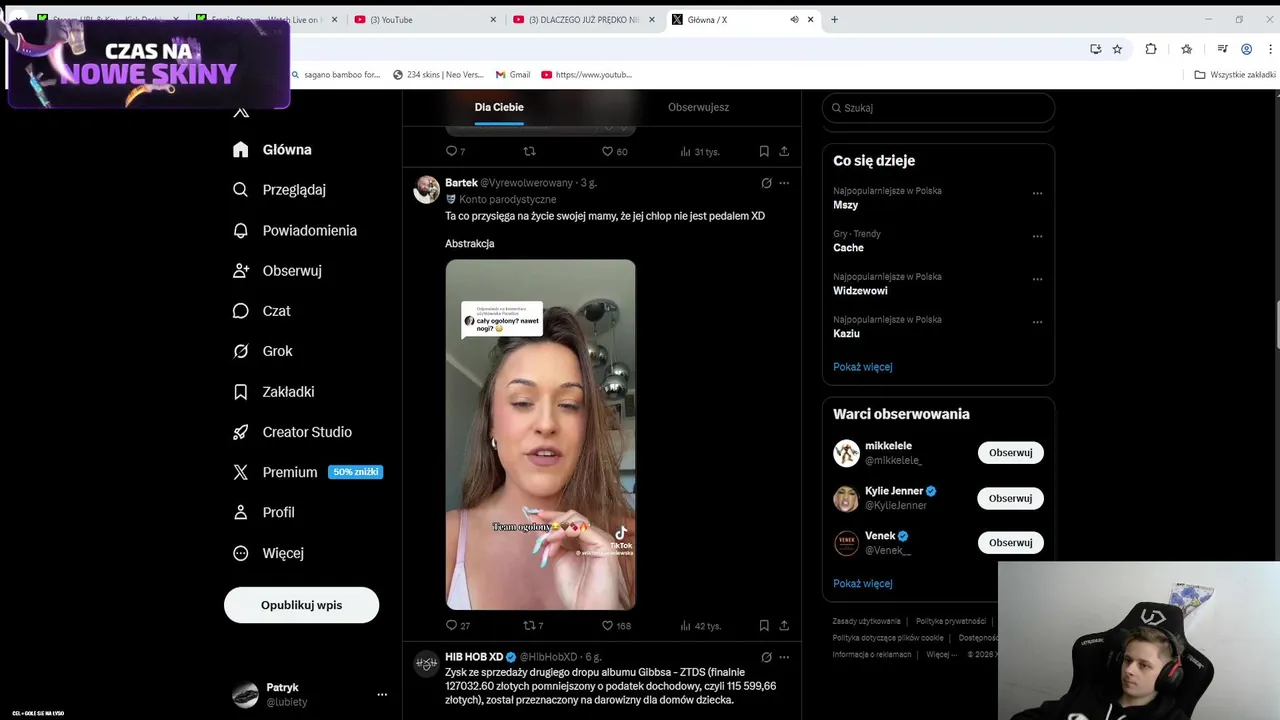The width and height of the screenshot is (1280, 720).
Task: Open Bartek's profile avatar
Action: click(427, 189)
